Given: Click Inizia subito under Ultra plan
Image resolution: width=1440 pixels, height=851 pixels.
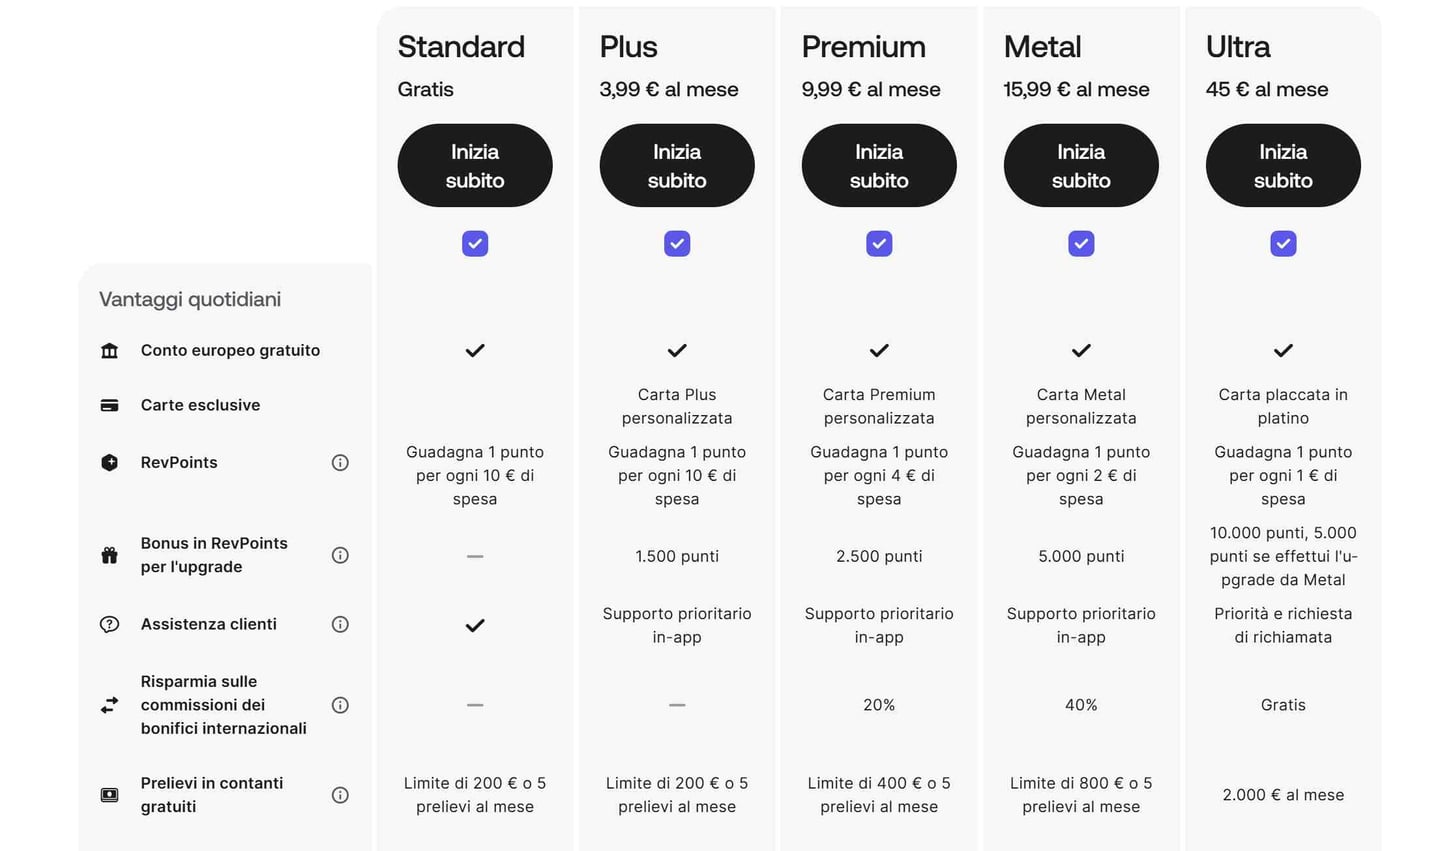Looking at the screenshot, I should point(1283,166).
